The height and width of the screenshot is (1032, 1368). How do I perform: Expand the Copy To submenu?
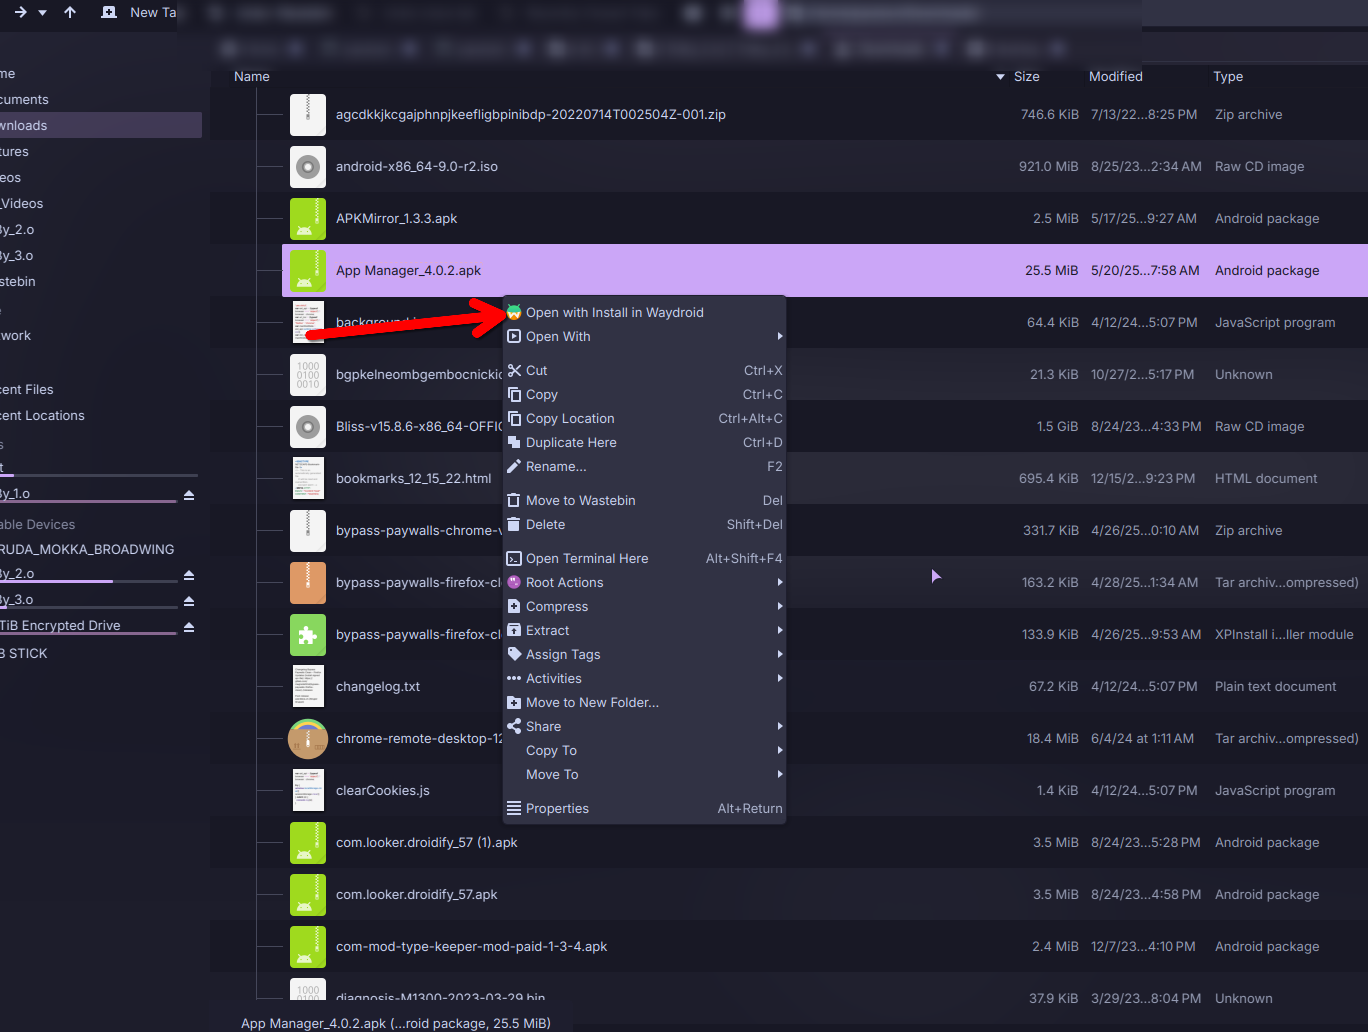tap(644, 750)
